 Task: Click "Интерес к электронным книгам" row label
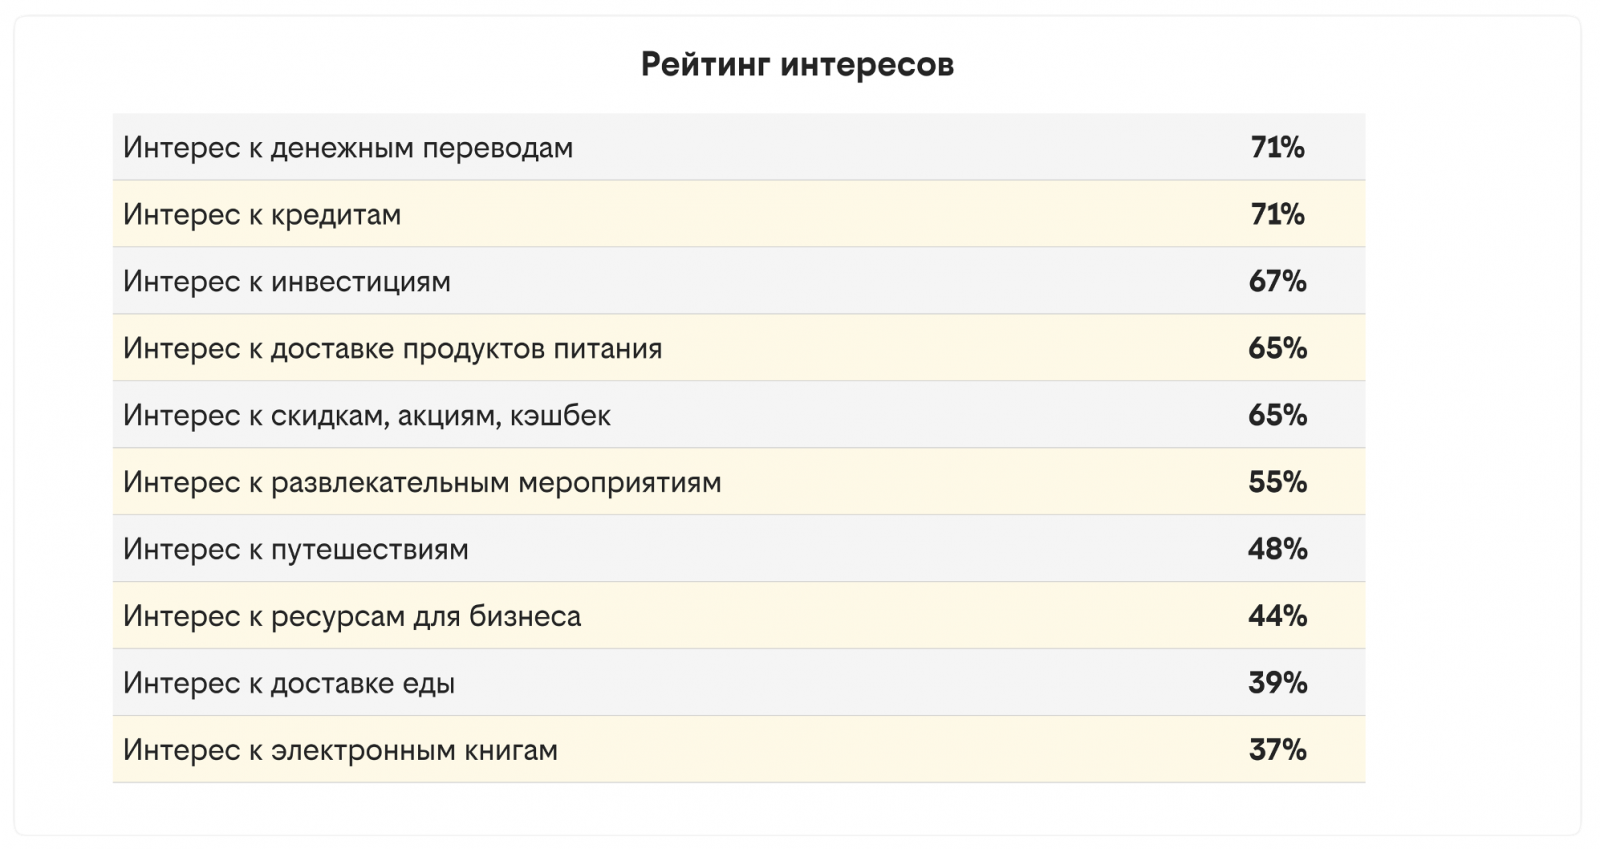340,751
